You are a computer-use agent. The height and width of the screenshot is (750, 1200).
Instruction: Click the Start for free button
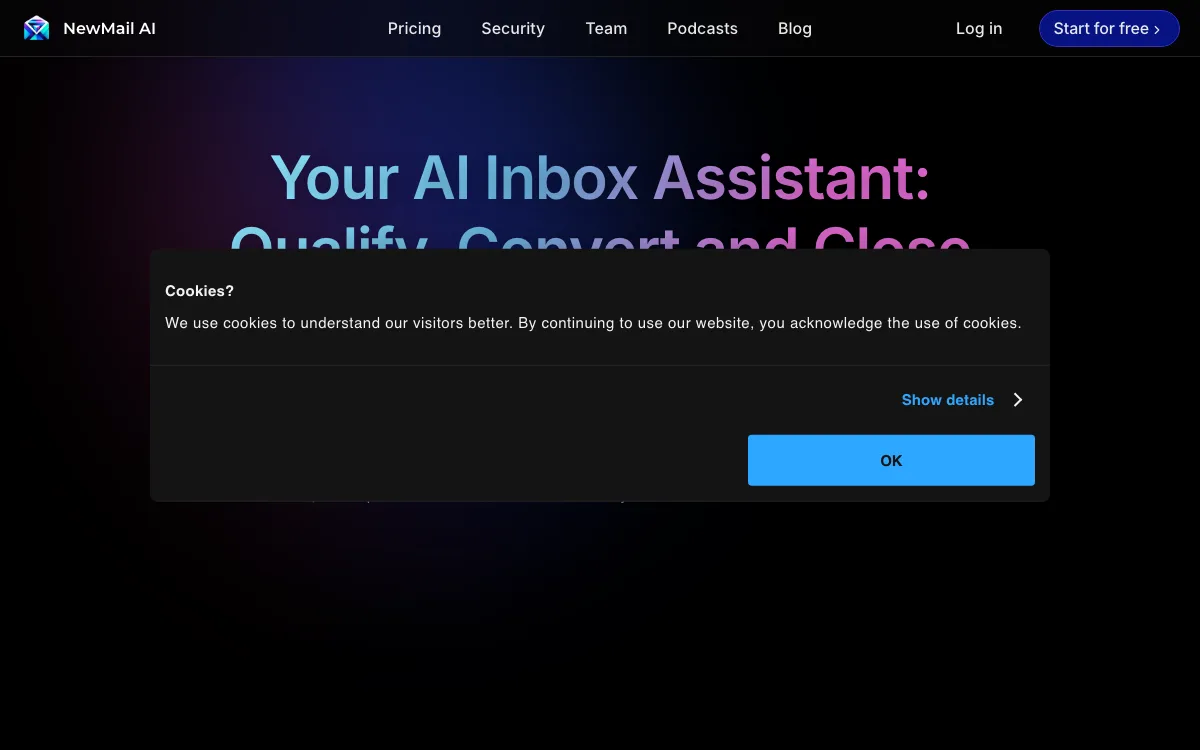pyautogui.click(x=1109, y=28)
